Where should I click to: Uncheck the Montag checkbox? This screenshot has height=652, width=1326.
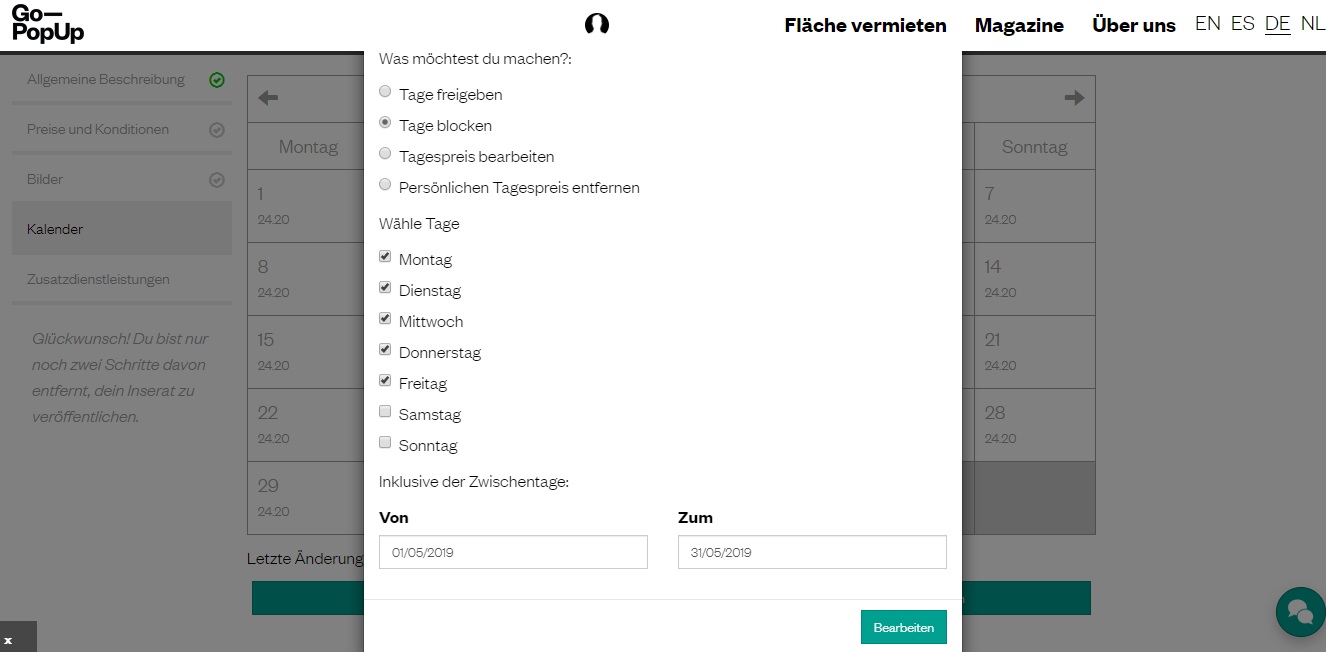pyautogui.click(x=385, y=257)
